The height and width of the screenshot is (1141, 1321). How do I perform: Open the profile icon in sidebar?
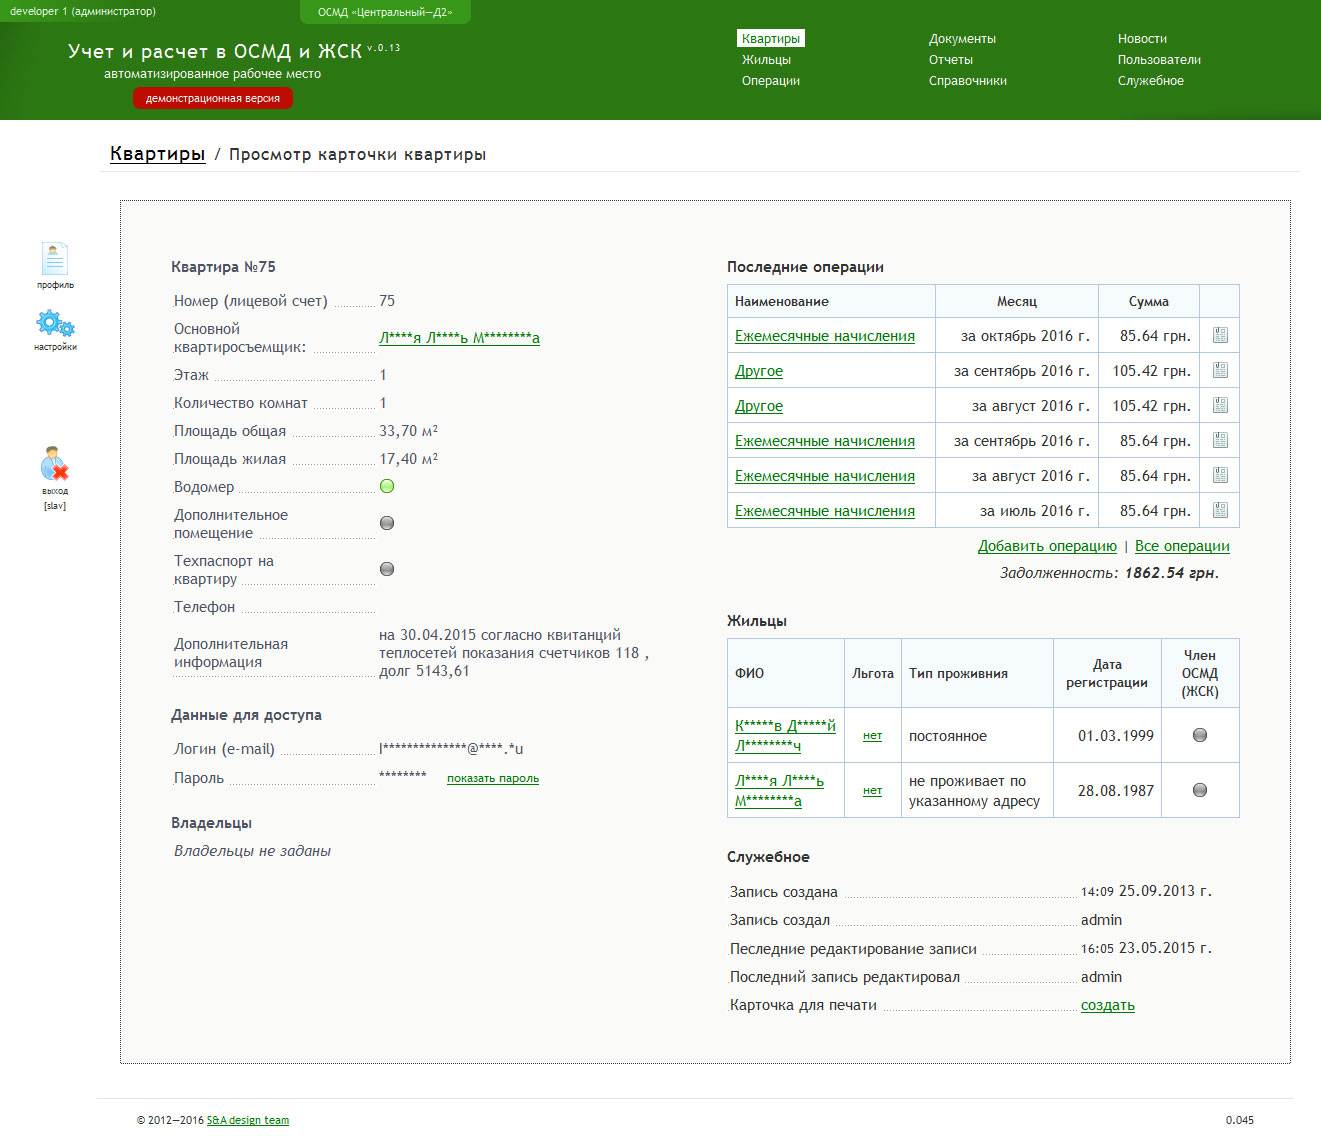(x=55, y=259)
